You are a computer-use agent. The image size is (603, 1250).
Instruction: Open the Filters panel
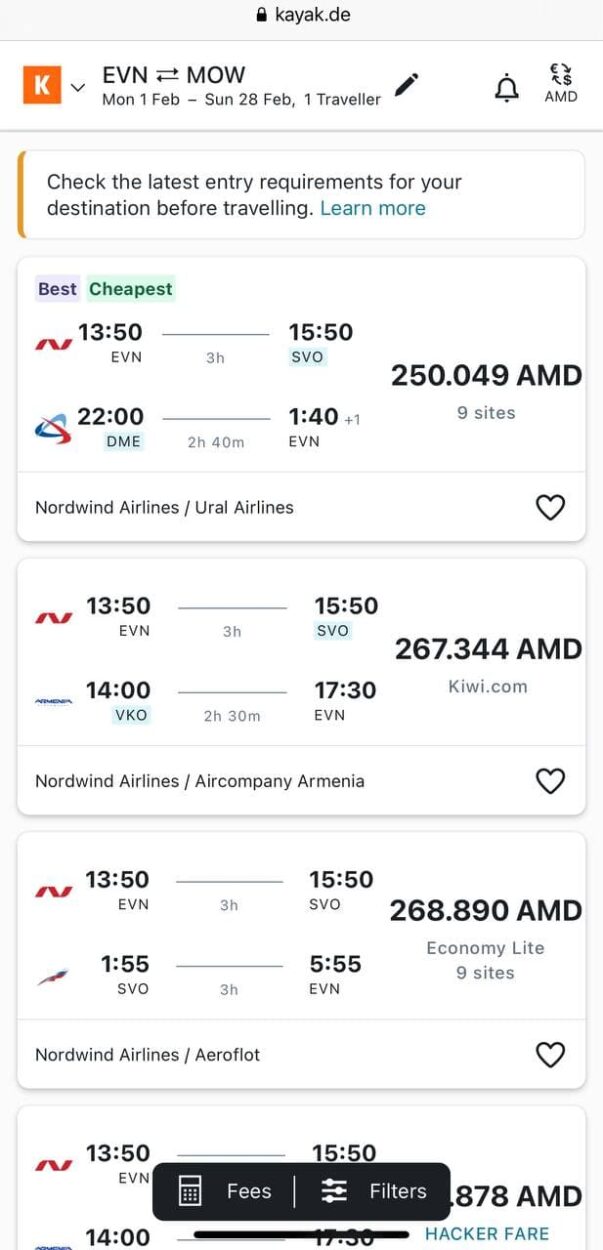coord(374,1191)
